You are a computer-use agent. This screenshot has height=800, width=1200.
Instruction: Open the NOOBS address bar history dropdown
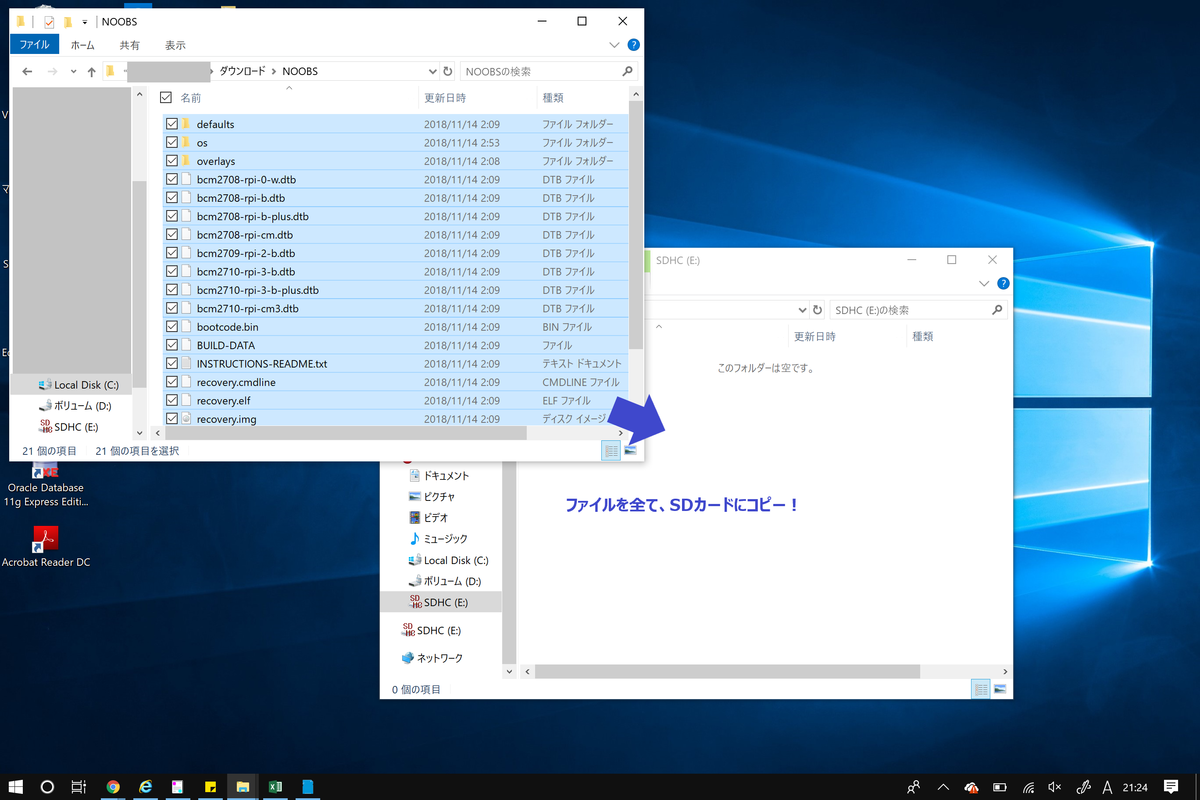[x=433, y=71]
